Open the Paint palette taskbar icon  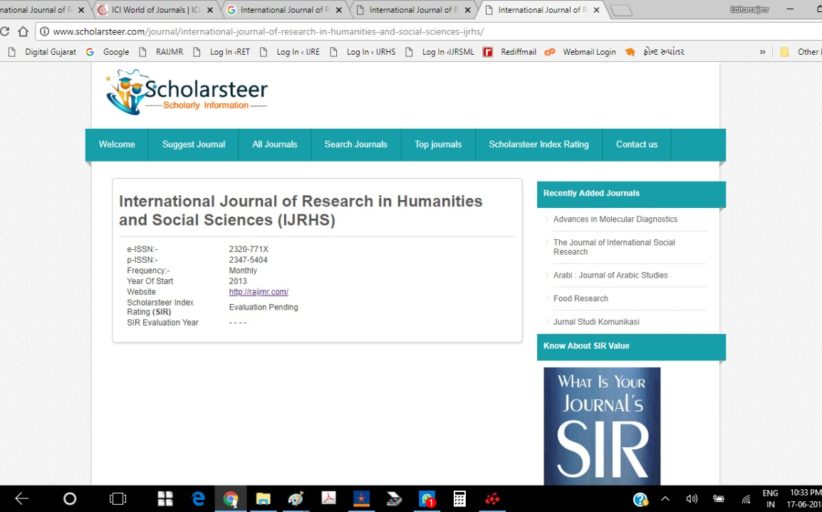(296, 499)
